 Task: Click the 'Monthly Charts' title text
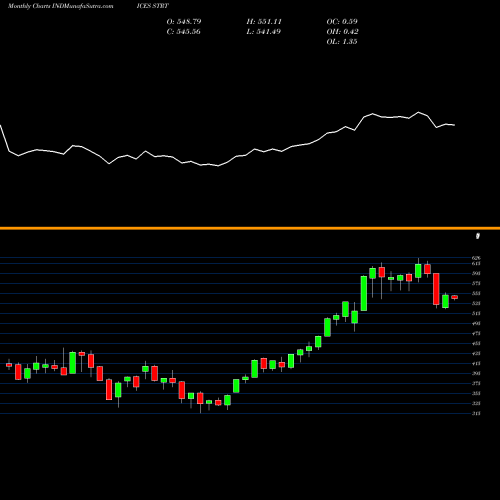tap(29, 6)
